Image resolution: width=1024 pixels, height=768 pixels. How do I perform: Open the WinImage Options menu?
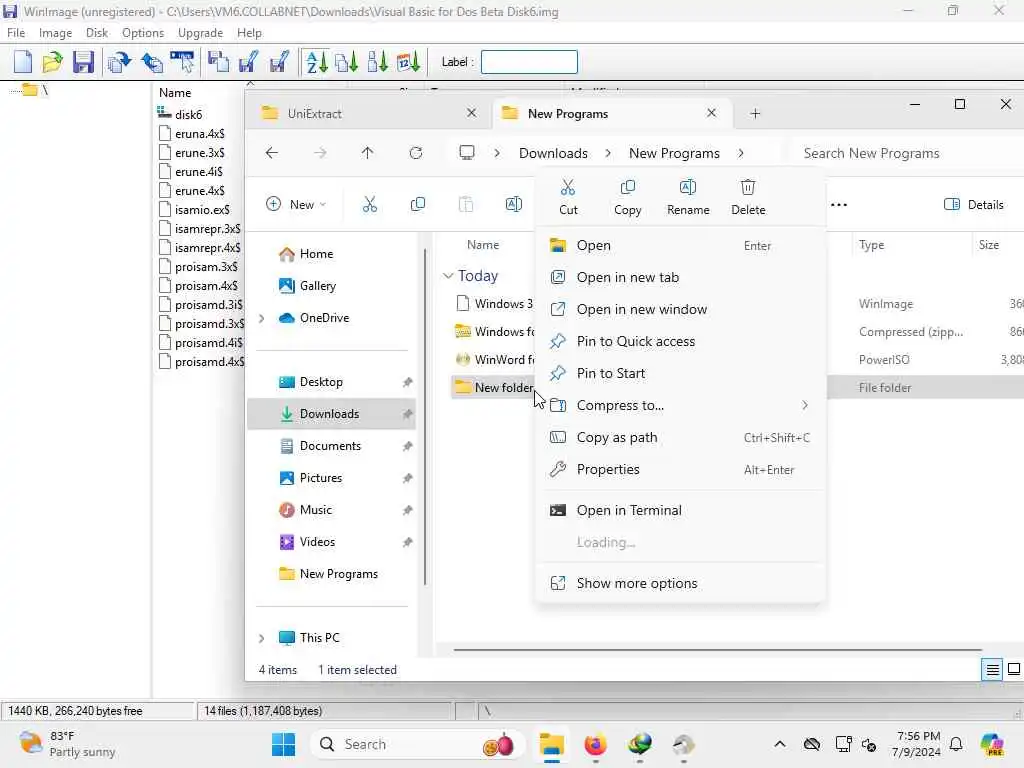143,33
